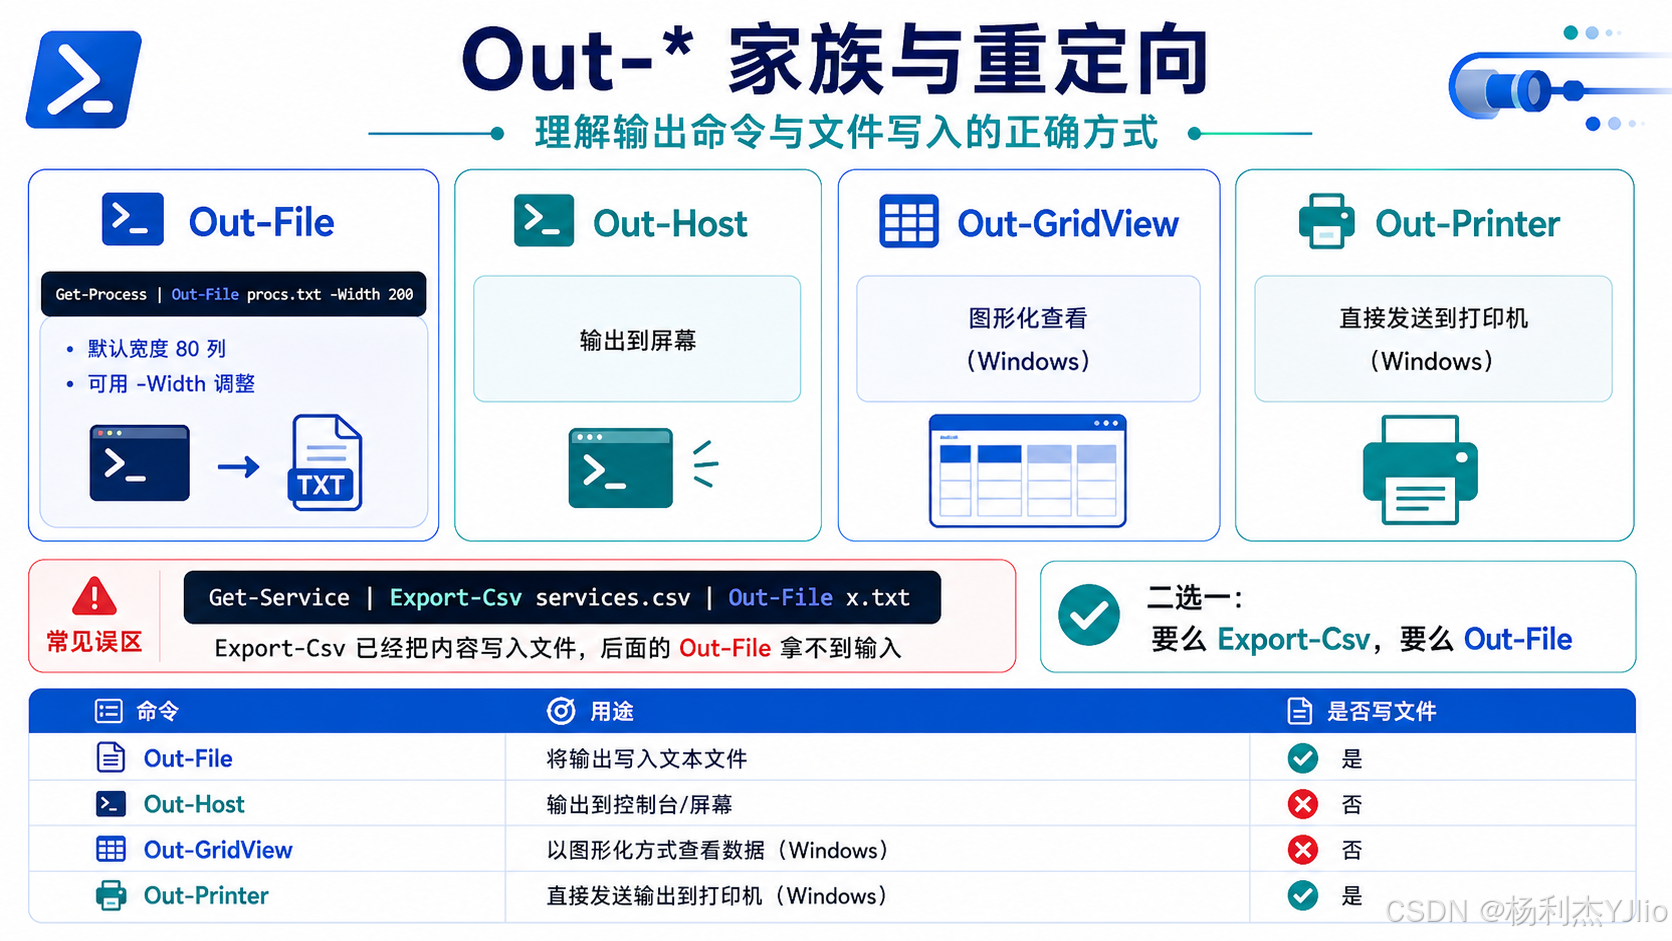Viewport: 1672px width, 941px height.
Task: Click the Out-Host name in the table
Action: (194, 804)
